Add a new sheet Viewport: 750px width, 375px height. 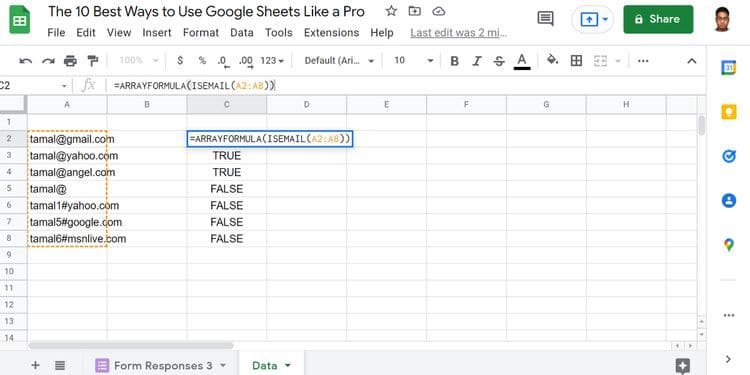click(35, 365)
